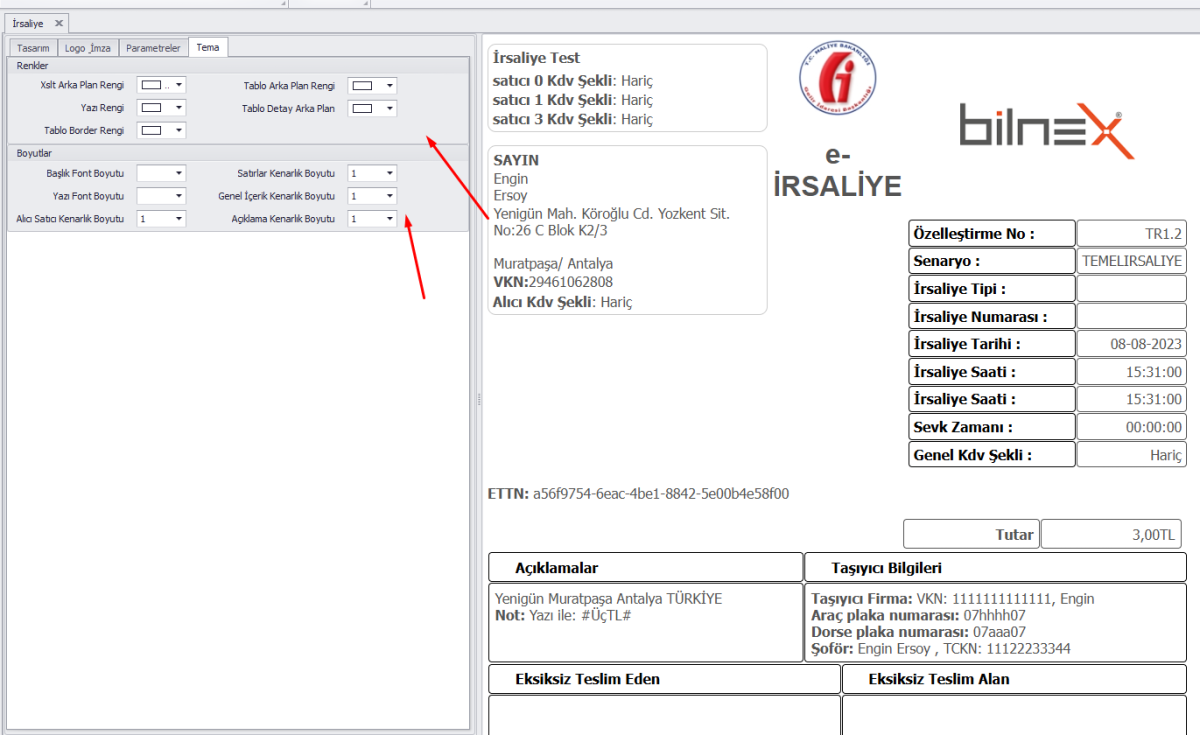This screenshot has width=1200, height=735.
Task: Click the Tablo Border Rengi color swatch
Action: click(x=151, y=130)
